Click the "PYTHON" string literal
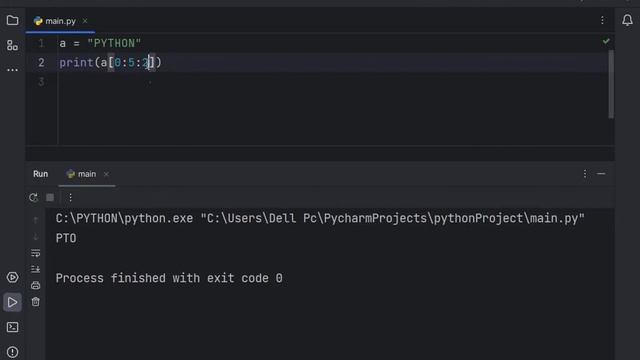The height and width of the screenshot is (360, 640). tap(114, 43)
